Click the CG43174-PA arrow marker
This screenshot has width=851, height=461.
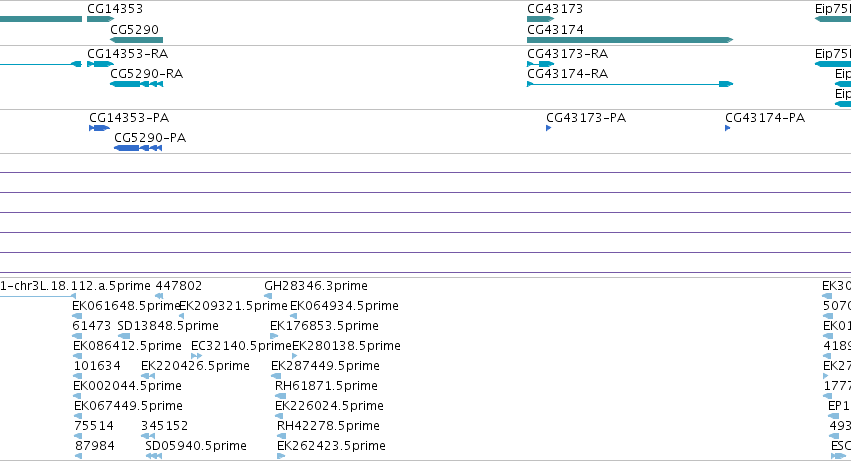[x=728, y=128]
